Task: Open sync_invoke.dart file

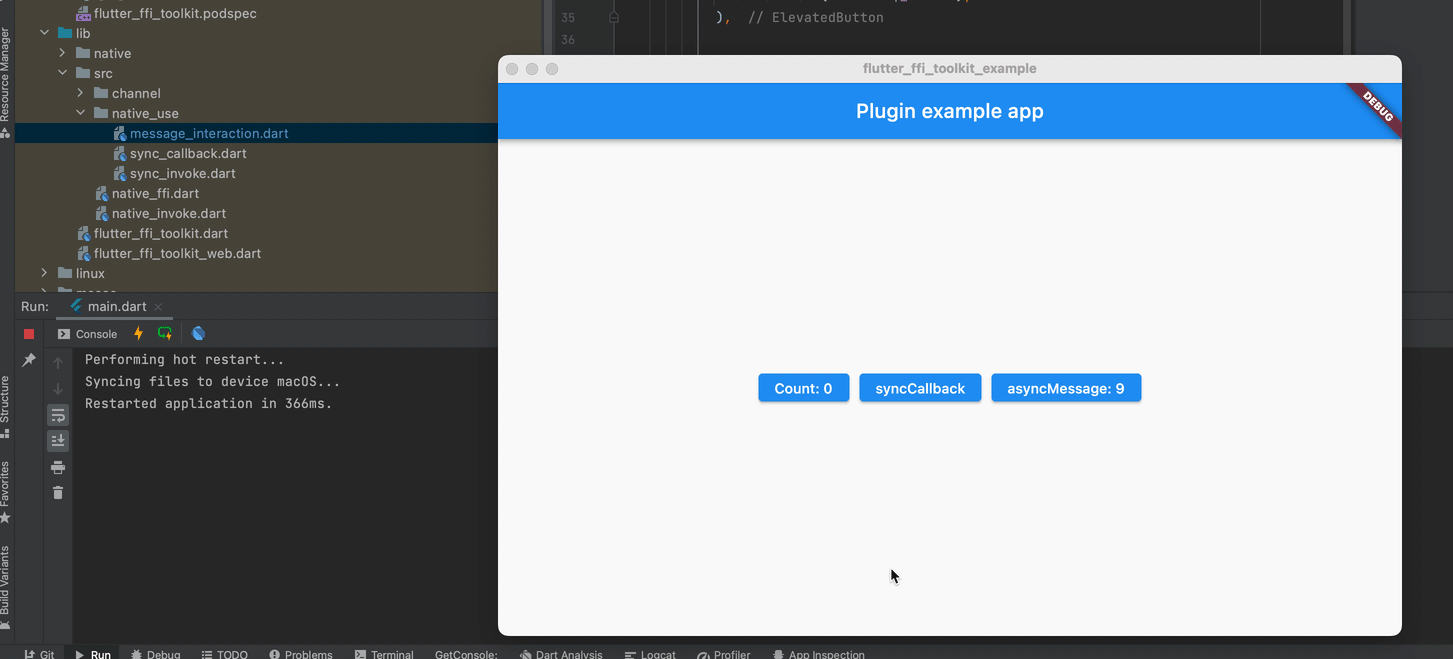Action: coord(183,173)
